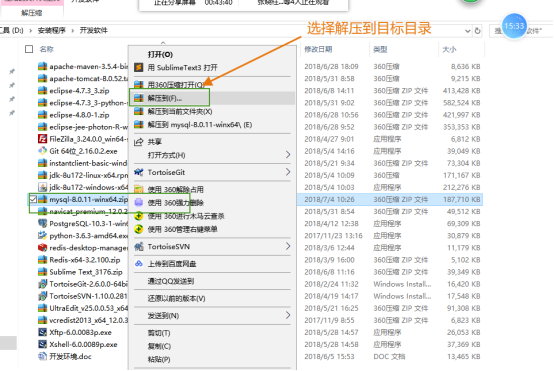This screenshot has width=554, height=371.
Task: Click date cell 2018/7/4 10:26
Action: [329, 200]
